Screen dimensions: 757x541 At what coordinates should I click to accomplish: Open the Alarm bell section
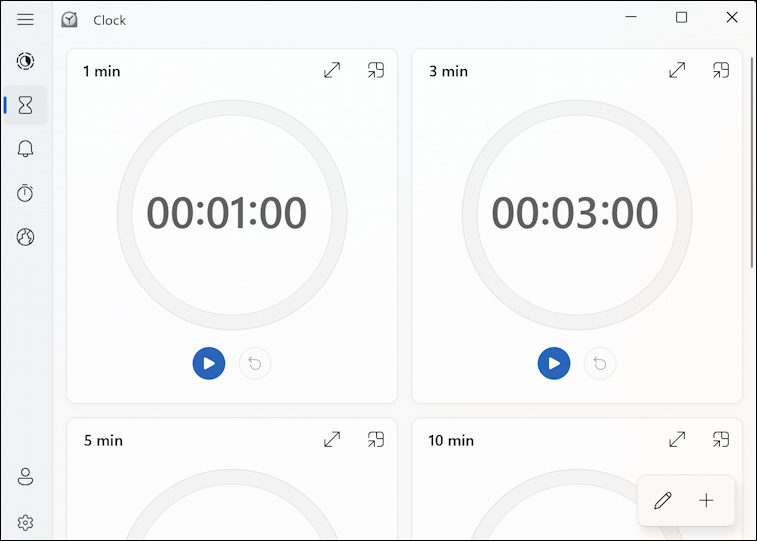[x=26, y=149]
